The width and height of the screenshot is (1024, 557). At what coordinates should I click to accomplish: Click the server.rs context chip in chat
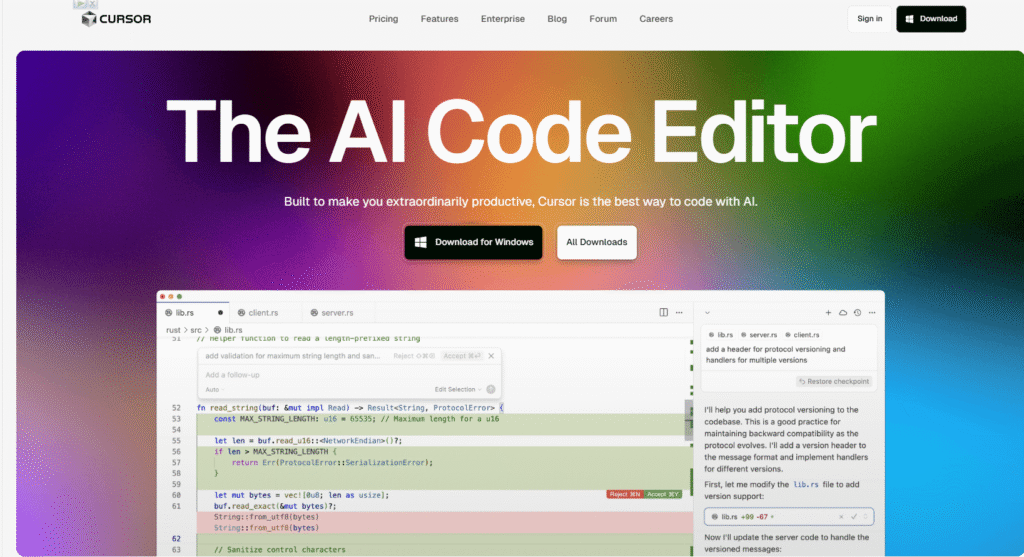click(759, 335)
